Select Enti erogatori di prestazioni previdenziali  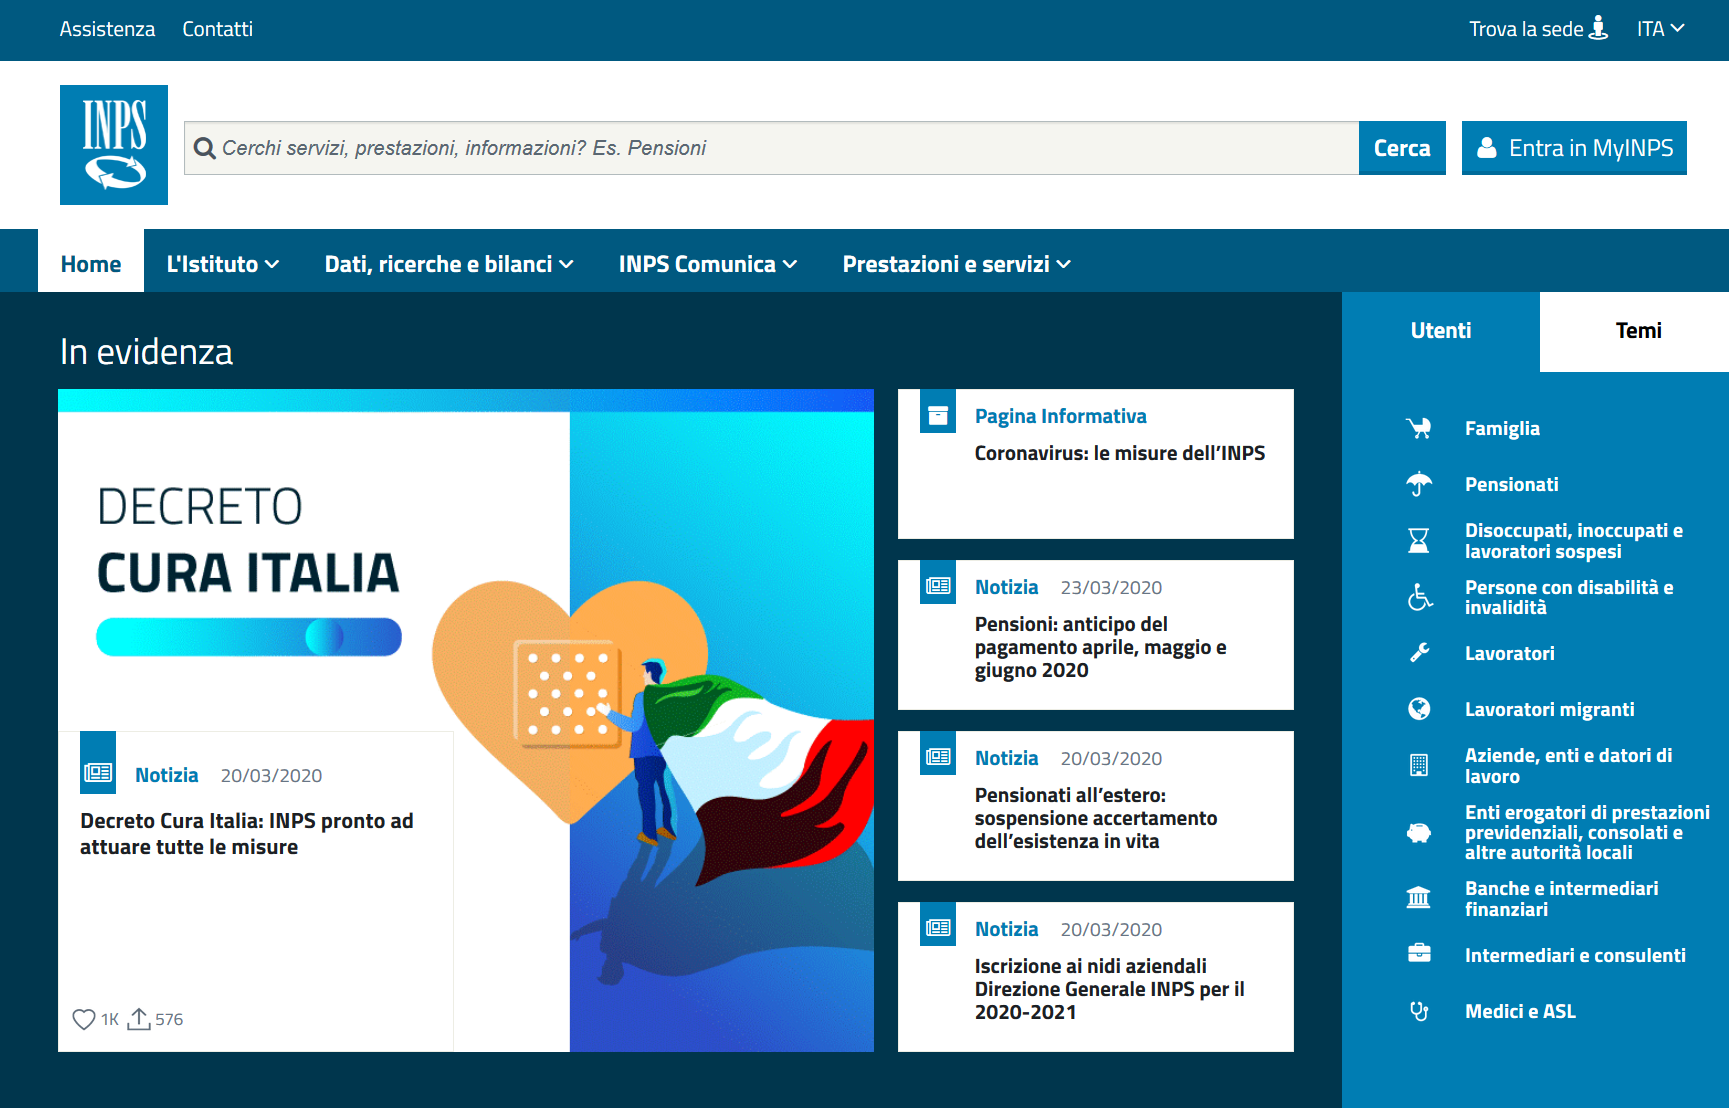pos(1588,832)
